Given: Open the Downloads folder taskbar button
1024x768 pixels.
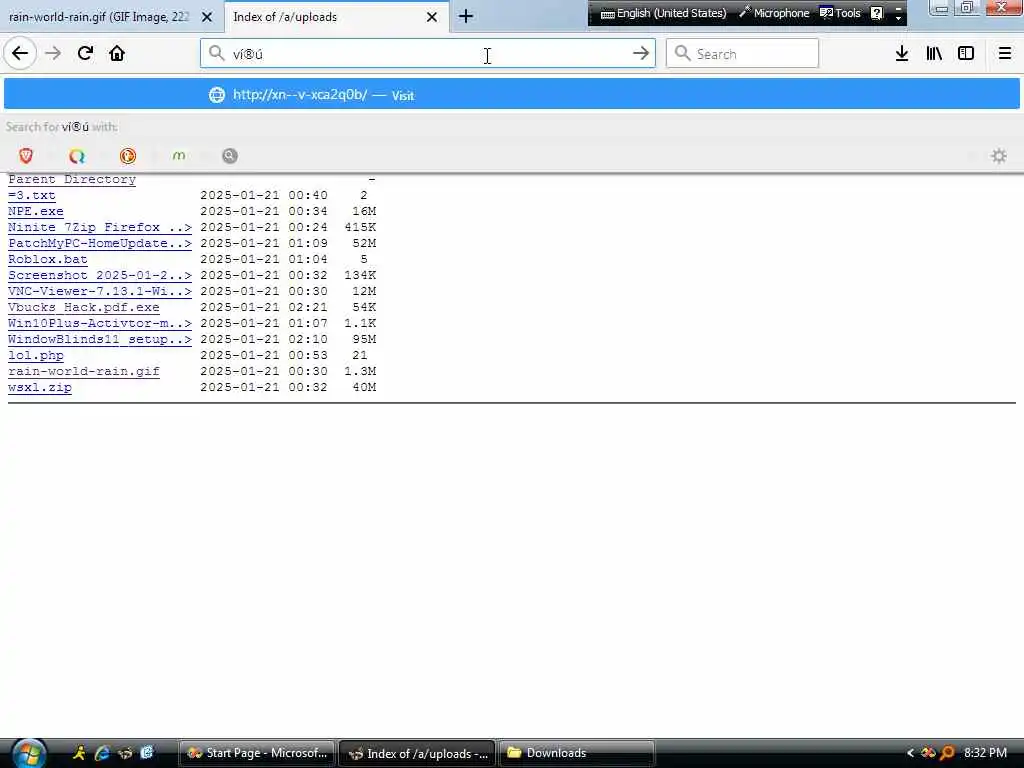Looking at the screenshot, I should (x=576, y=753).
